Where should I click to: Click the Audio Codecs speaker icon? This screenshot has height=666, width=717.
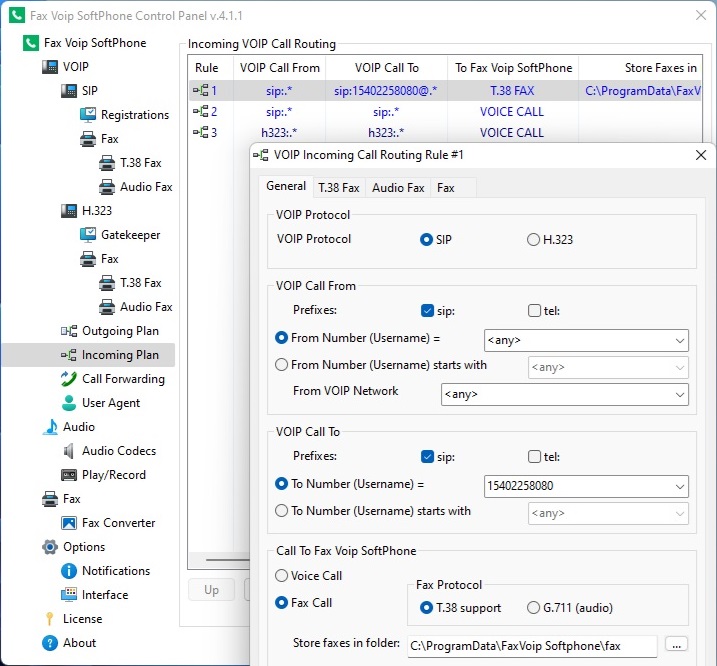(69, 451)
